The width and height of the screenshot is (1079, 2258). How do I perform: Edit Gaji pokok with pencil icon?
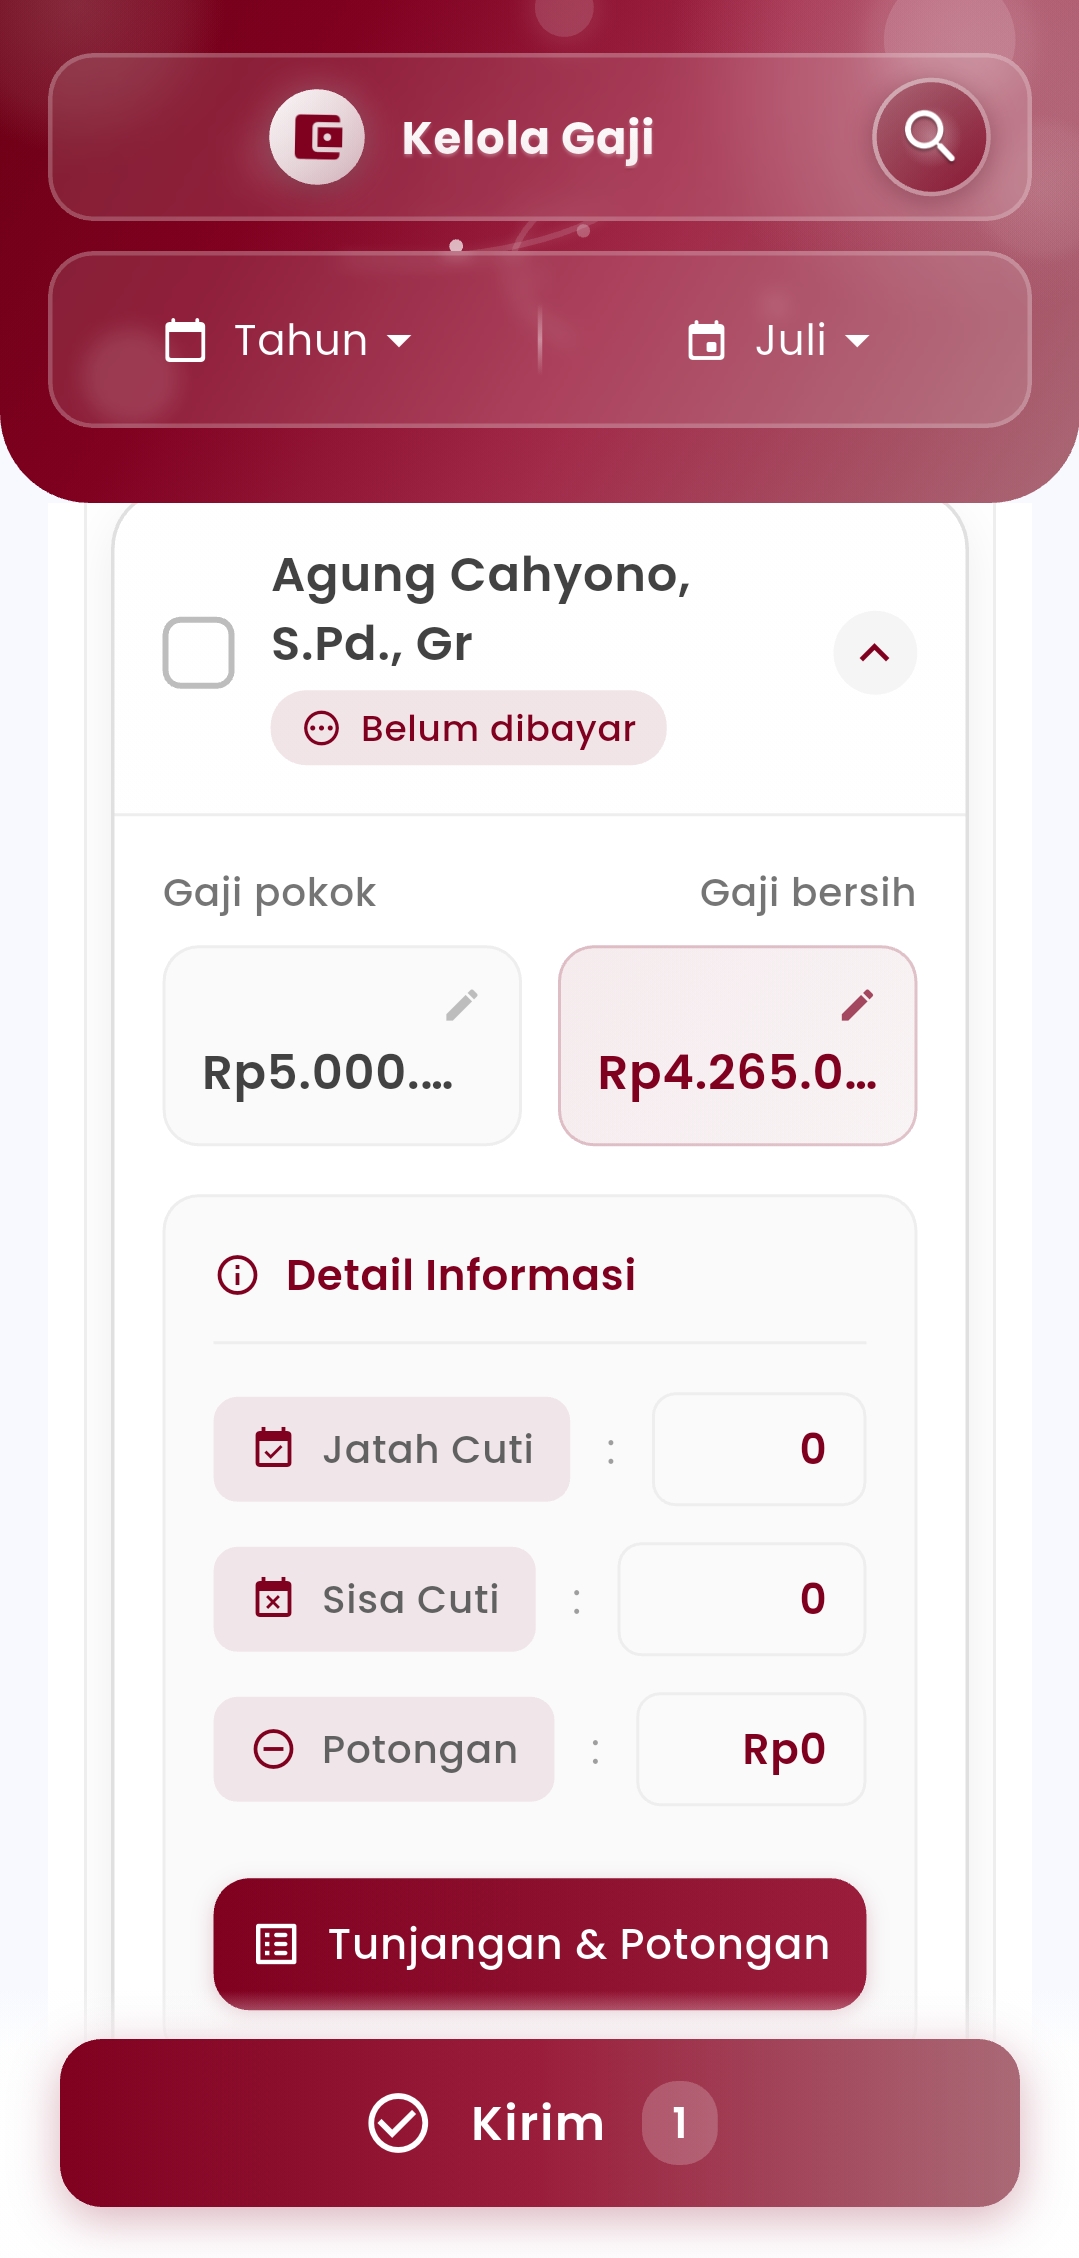(462, 1004)
